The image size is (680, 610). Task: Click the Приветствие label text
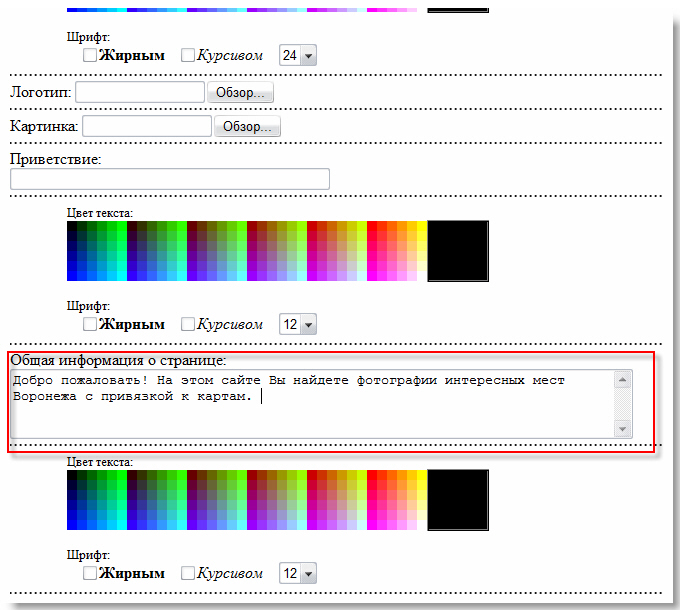56,160
